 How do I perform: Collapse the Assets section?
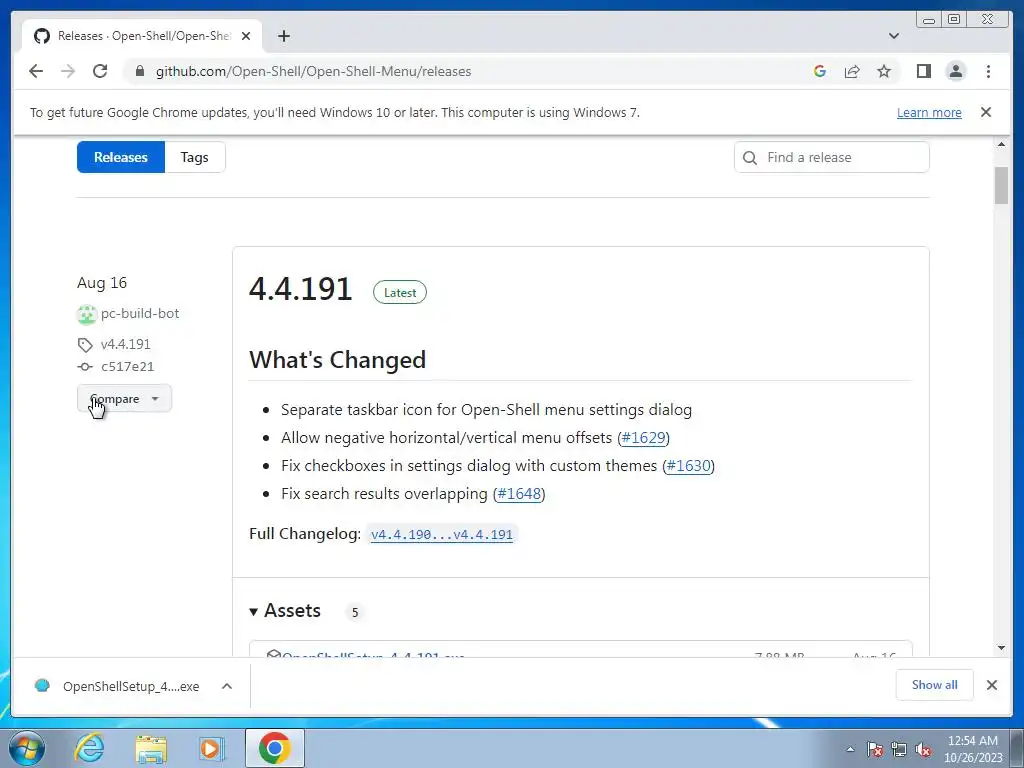[285, 611]
